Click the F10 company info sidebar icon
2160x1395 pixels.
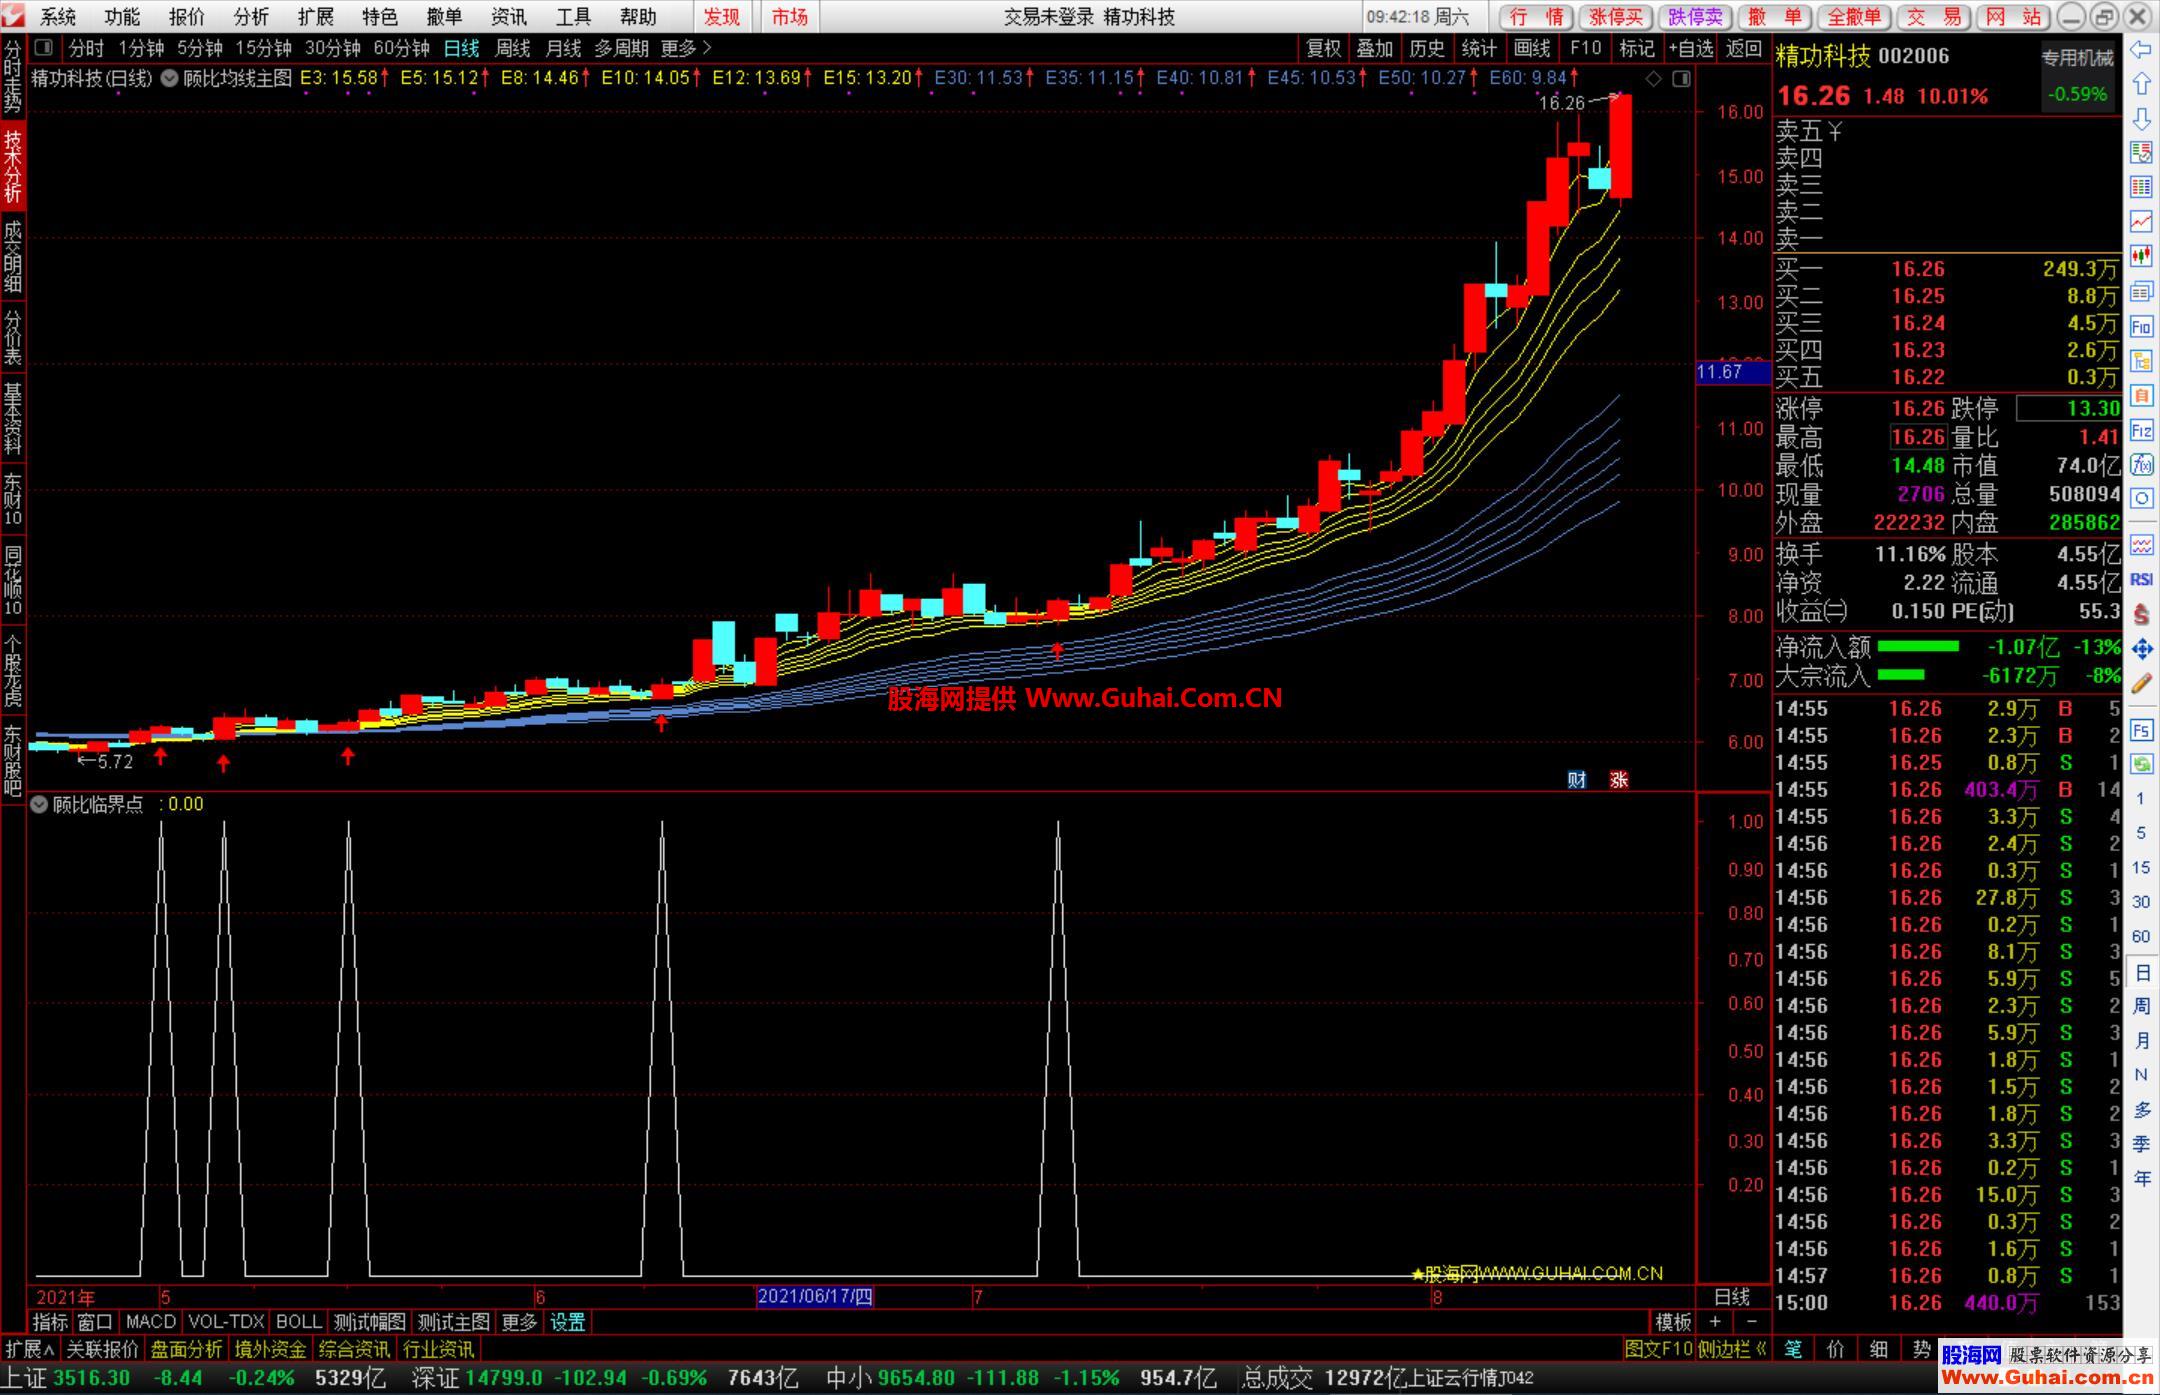click(2141, 326)
